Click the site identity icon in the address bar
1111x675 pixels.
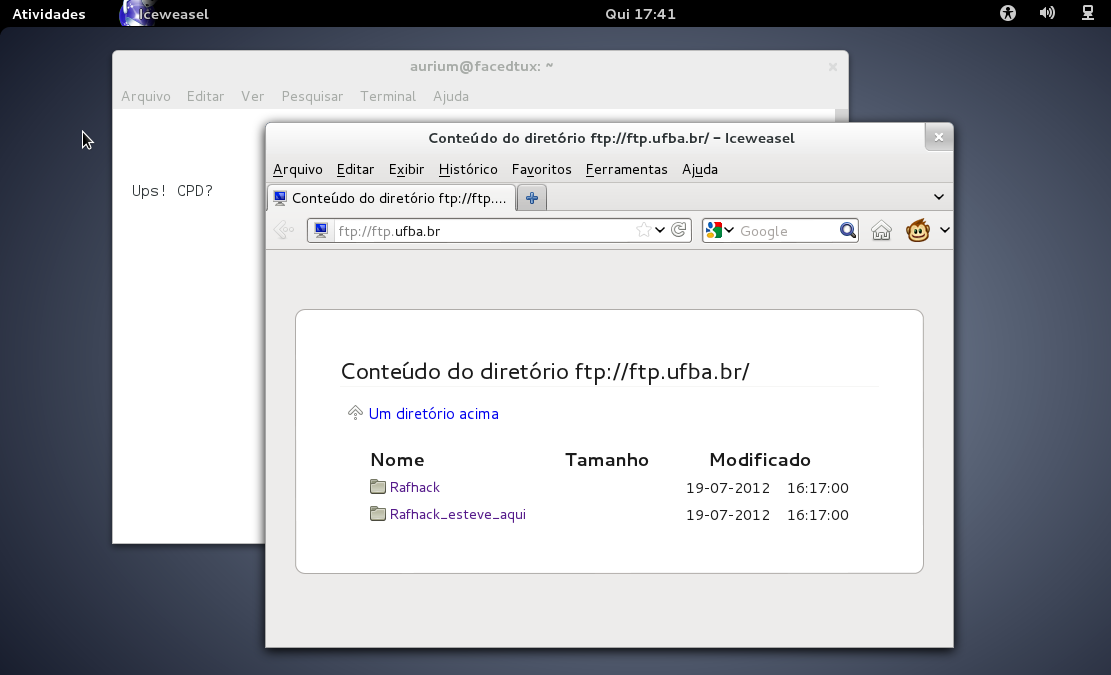click(x=321, y=230)
